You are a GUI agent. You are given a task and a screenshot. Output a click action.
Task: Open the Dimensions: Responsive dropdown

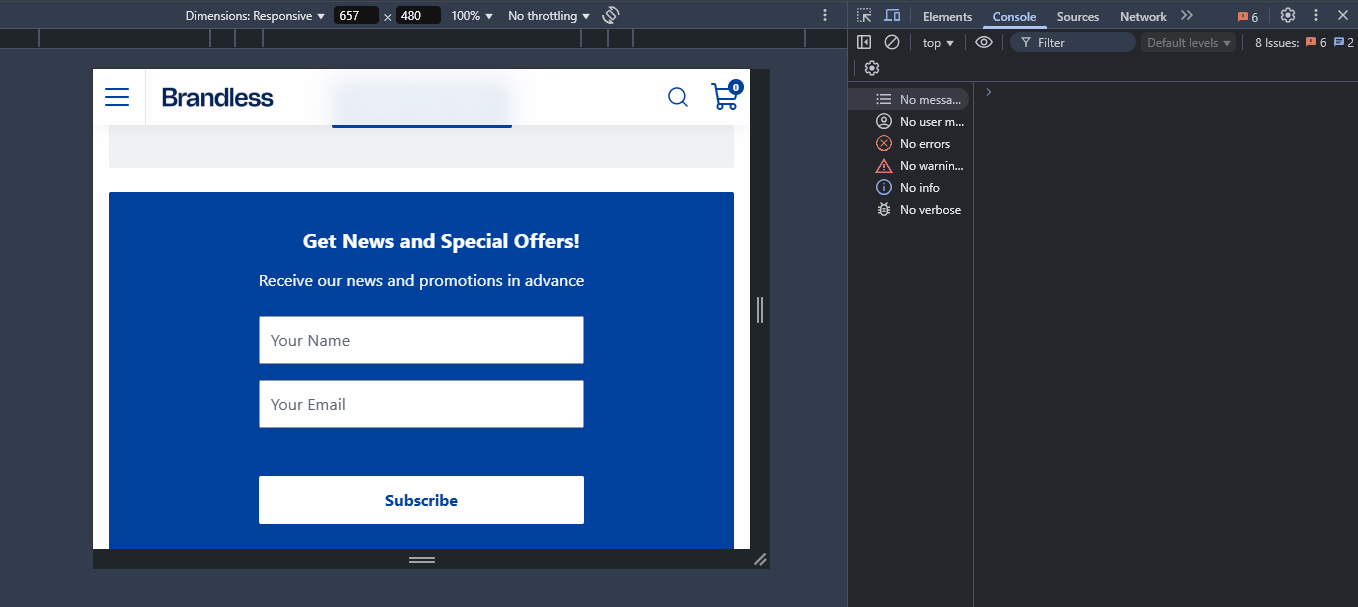255,16
